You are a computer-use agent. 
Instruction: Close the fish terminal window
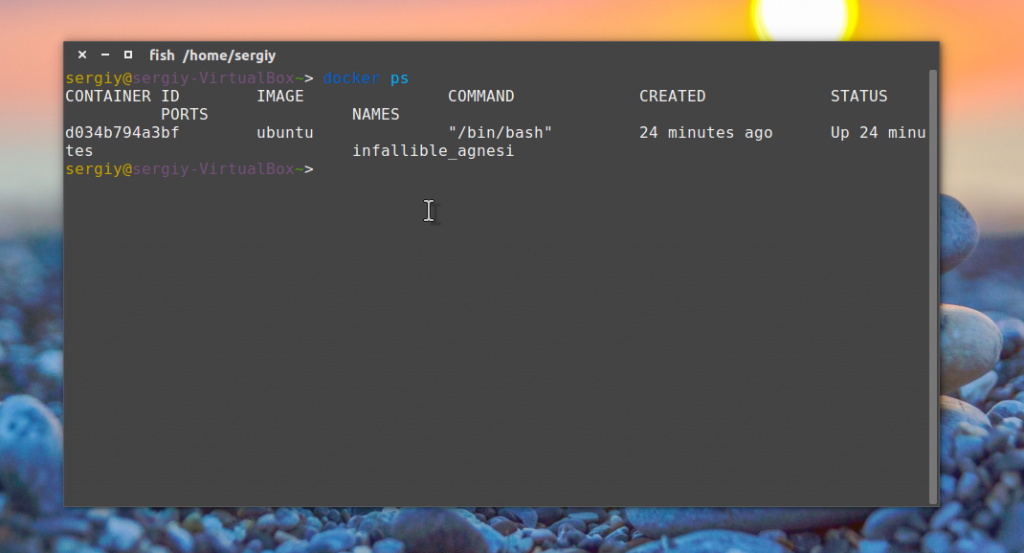pos(82,55)
